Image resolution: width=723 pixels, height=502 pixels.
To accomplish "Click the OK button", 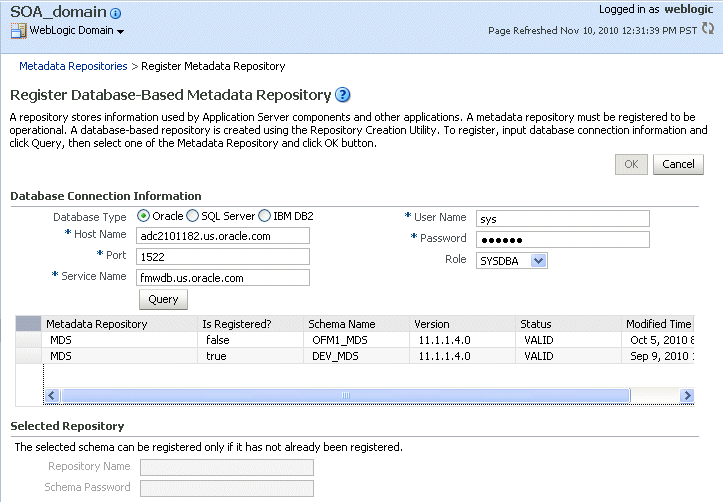I will point(631,164).
